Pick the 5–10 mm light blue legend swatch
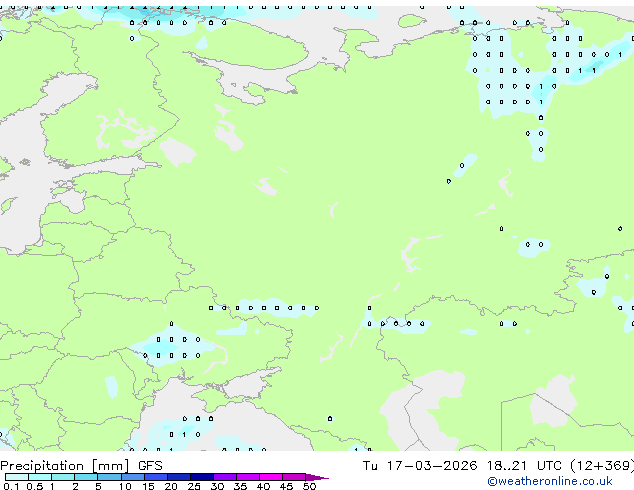Viewport: 634px width, 490px height. coord(109,477)
